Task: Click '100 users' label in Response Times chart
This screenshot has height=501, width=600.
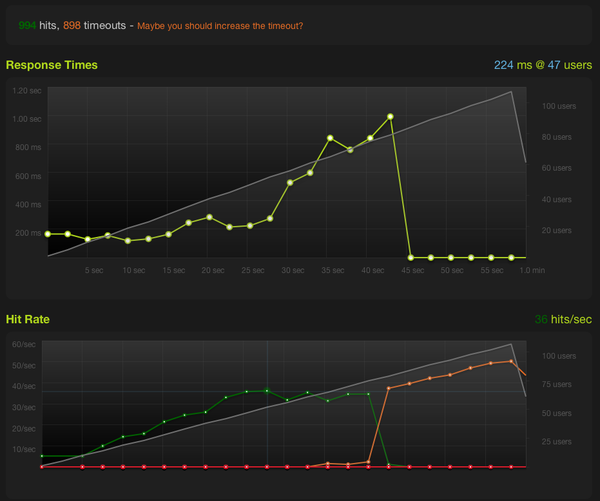Action: pyautogui.click(x=559, y=106)
